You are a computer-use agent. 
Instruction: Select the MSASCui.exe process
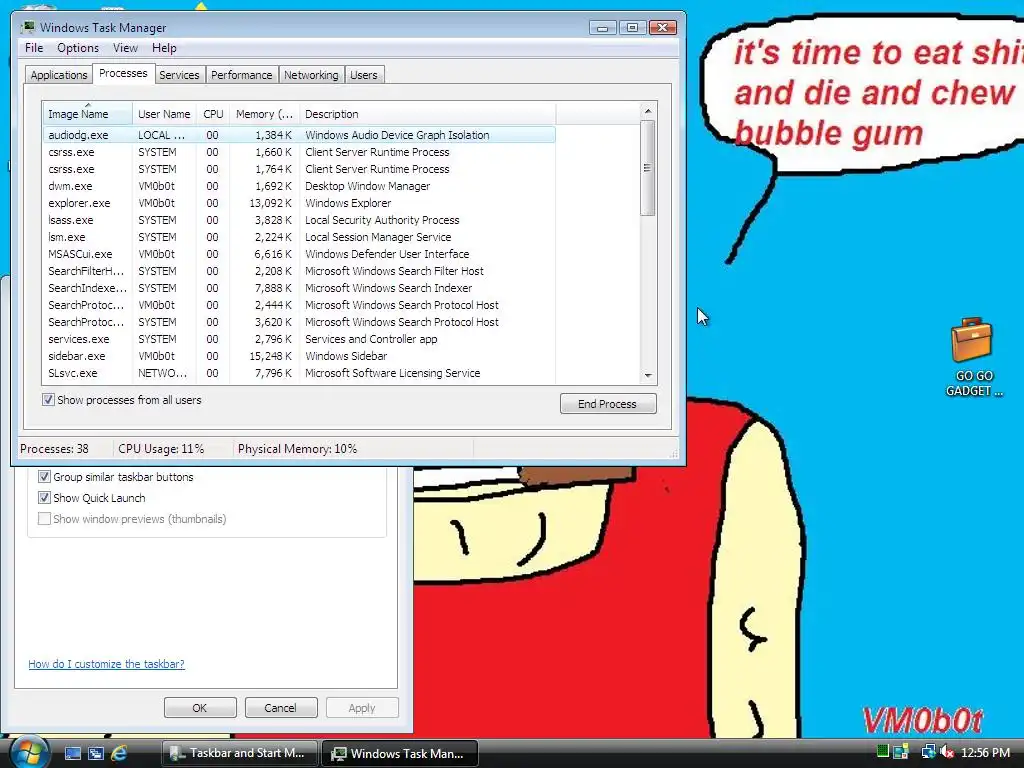coord(299,254)
